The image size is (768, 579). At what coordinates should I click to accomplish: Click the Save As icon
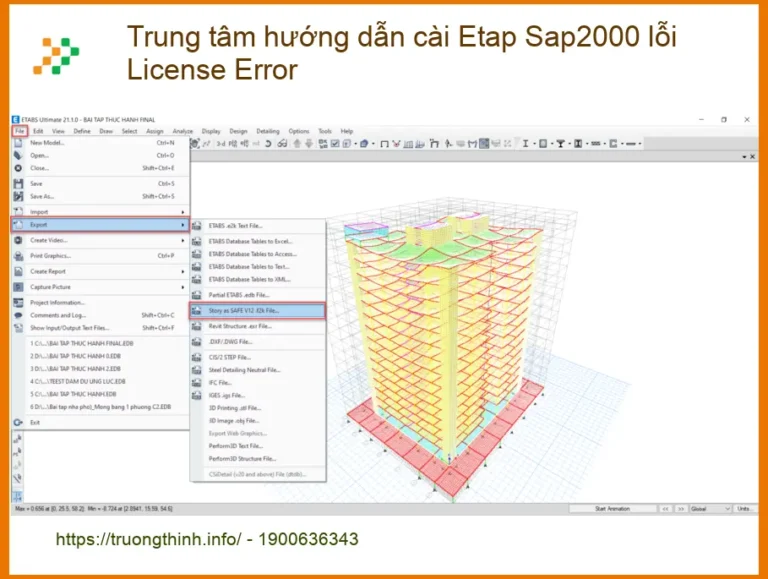coord(18,196)
